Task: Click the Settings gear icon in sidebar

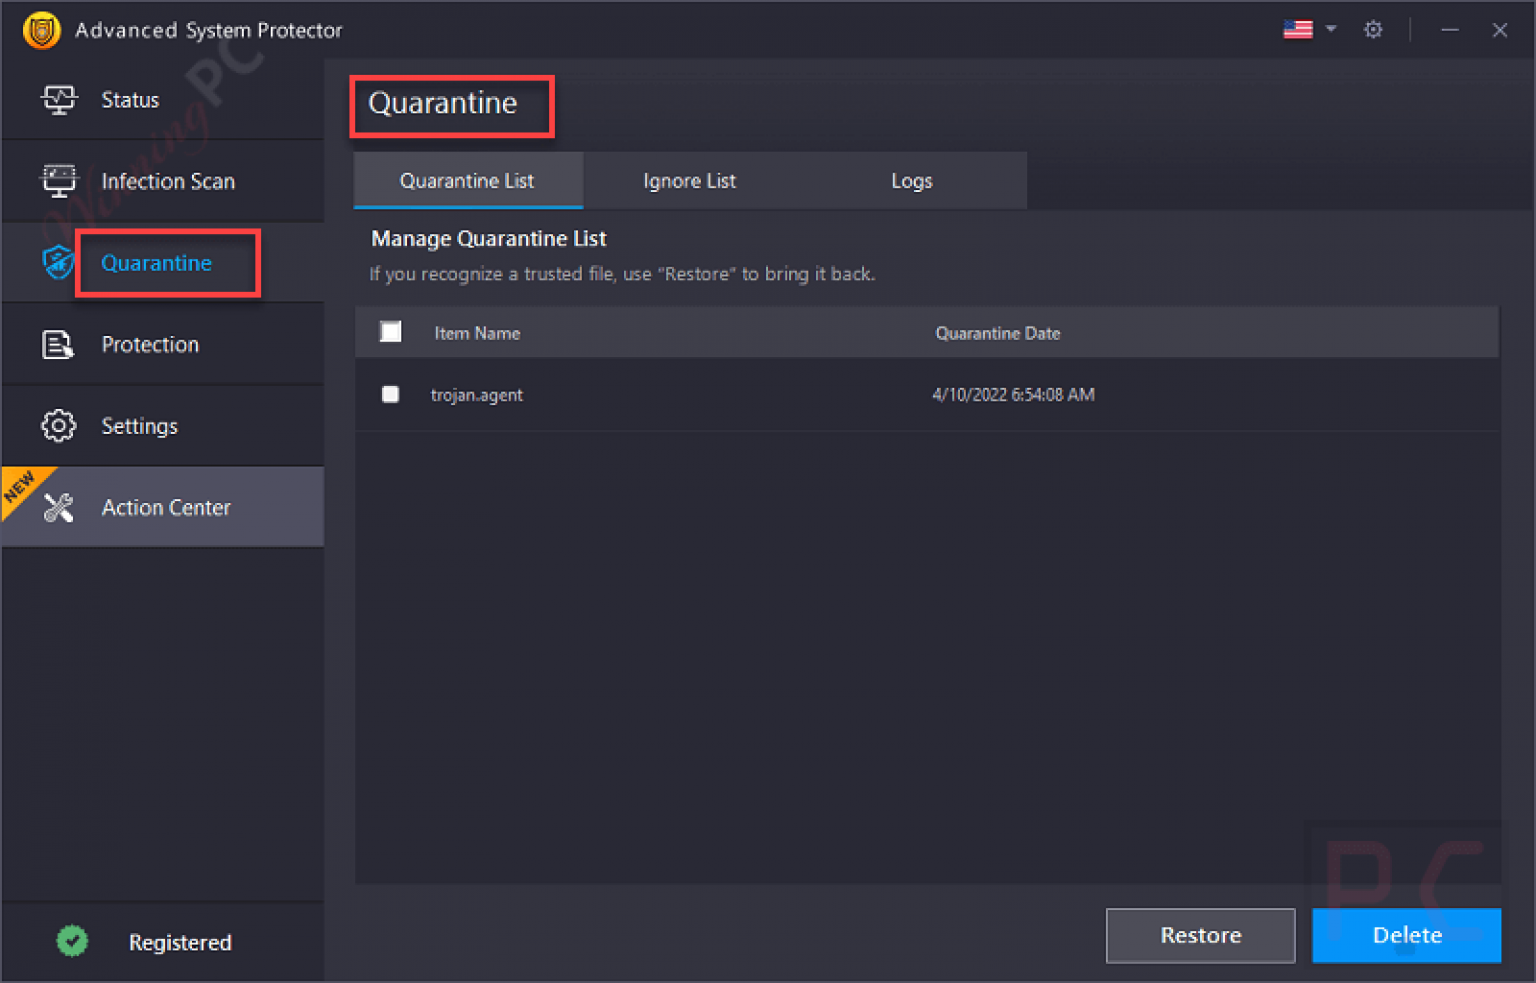Action: [x=58, y=426]
